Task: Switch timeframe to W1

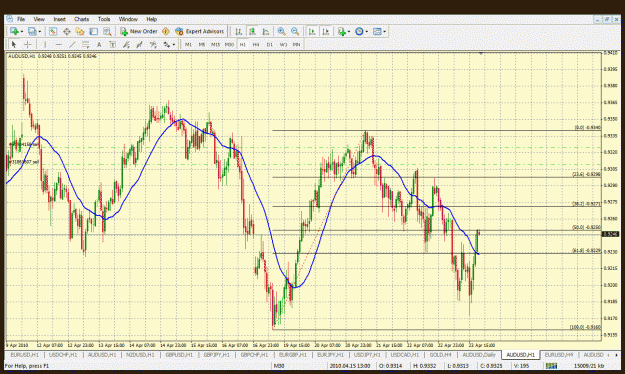Action: tap(283, 44)
